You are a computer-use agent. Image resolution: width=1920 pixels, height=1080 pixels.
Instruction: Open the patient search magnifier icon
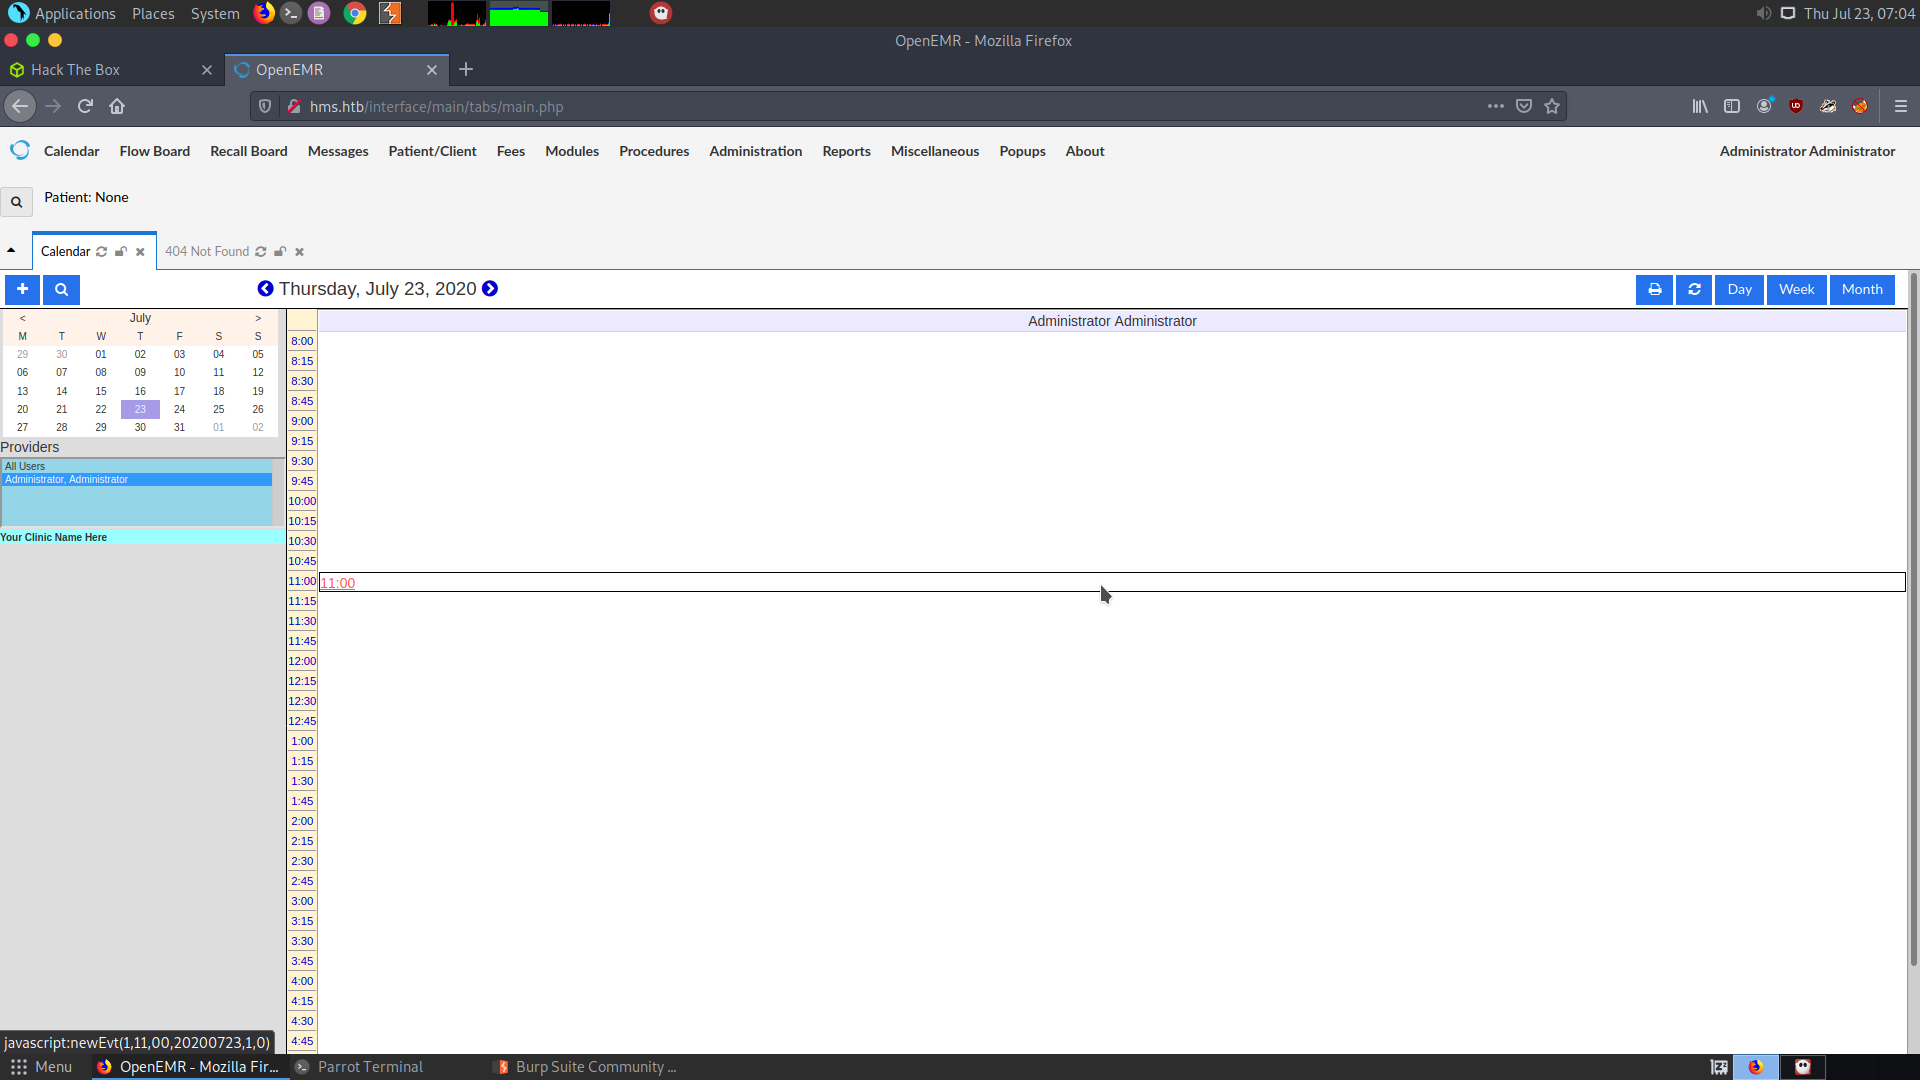click(x=16, y=202)
